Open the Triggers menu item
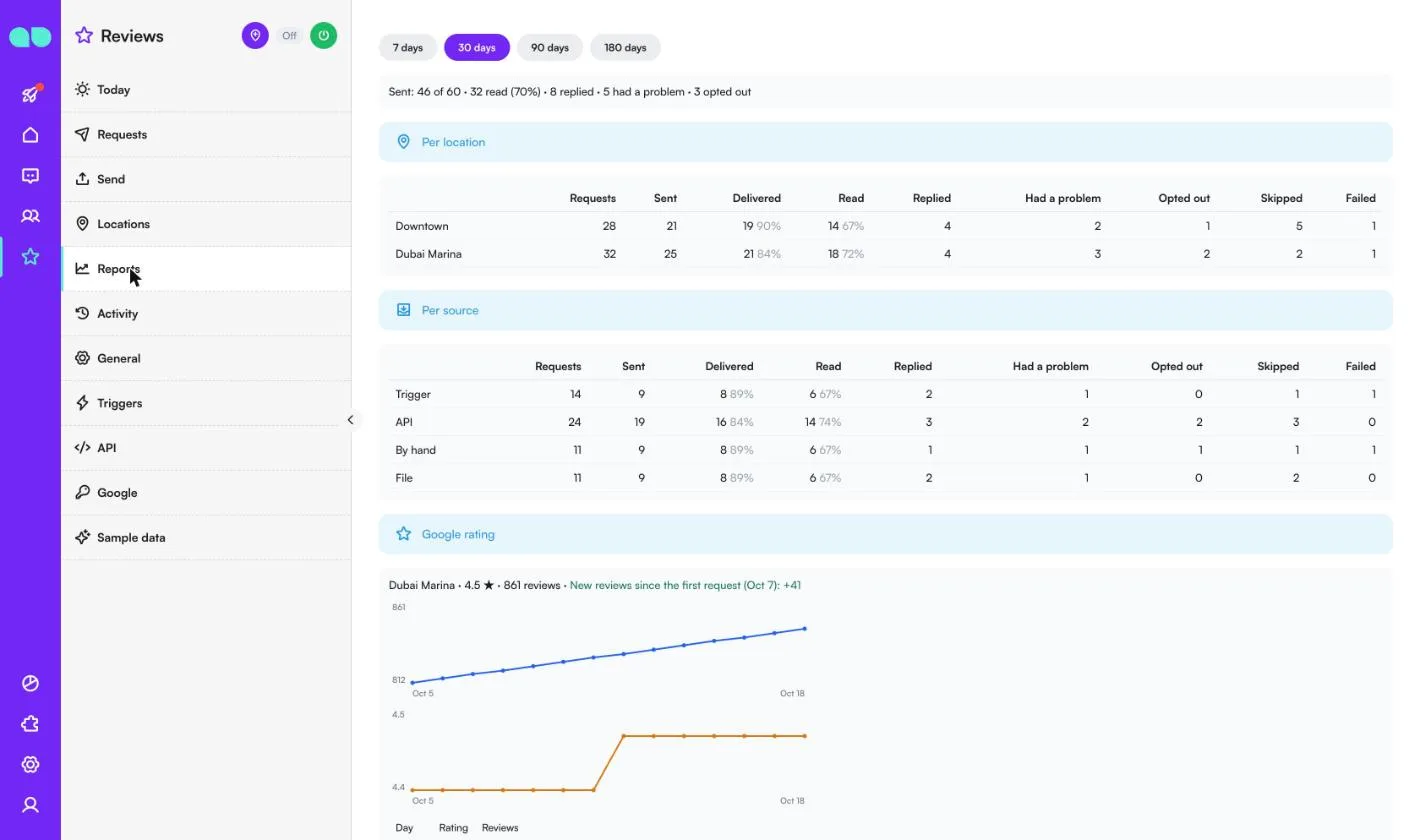This screenshot has height=840, width=1420. pyautogui.click(x=206, y=403)
